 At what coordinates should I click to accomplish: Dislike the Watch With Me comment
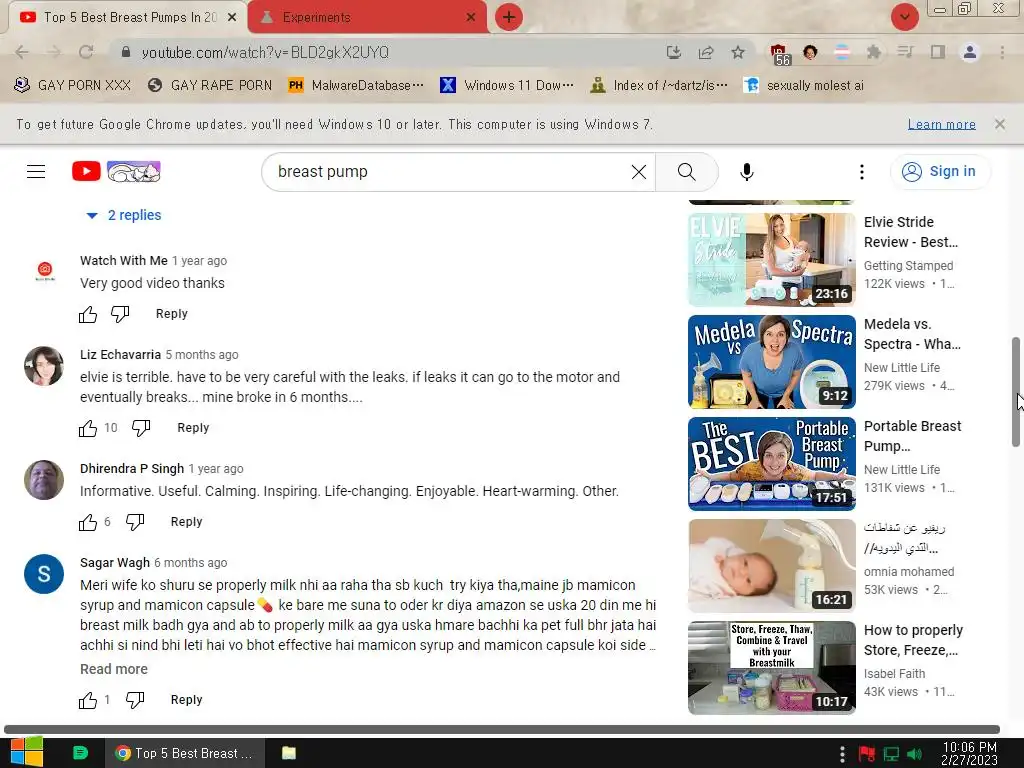tap(120, 314)
